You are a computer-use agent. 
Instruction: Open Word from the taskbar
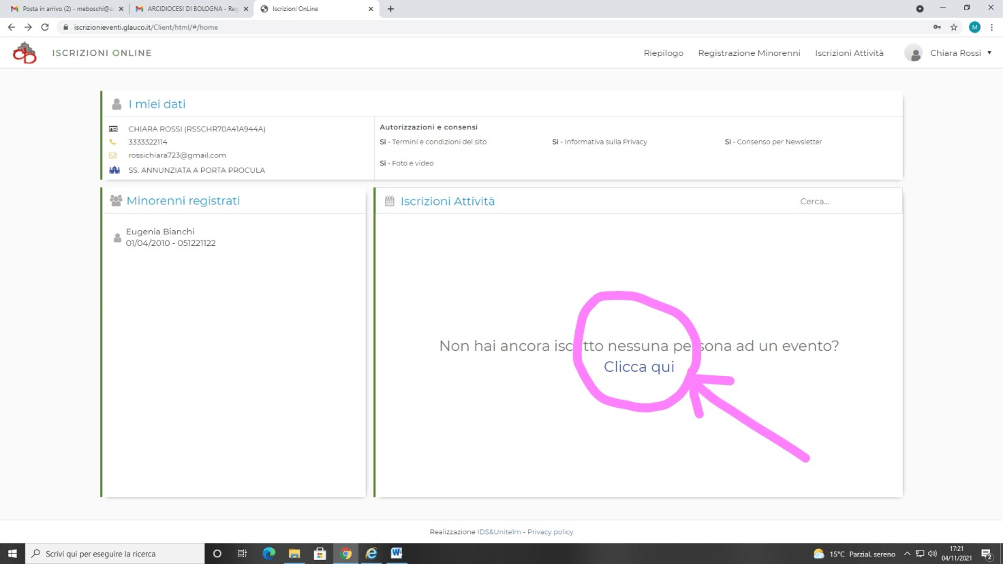click(397, 553)
